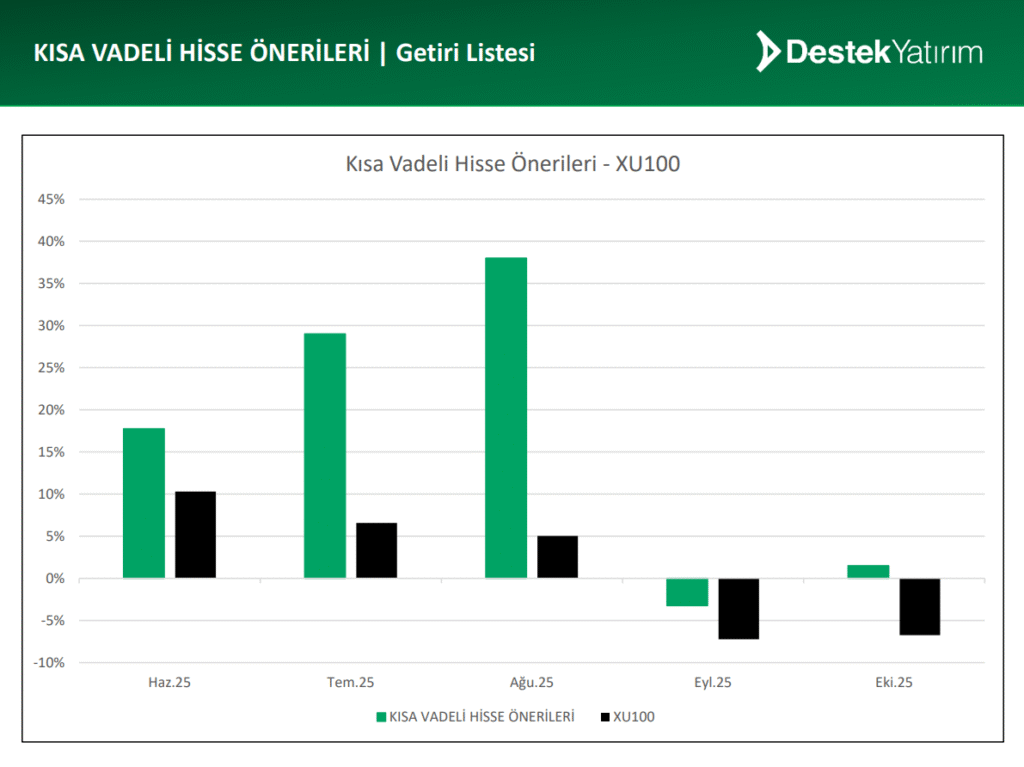The width and height of the screenshot is (1024, 767).
Task: Click the black XU100 bar for Ağu.25
Action: (557, 557)
